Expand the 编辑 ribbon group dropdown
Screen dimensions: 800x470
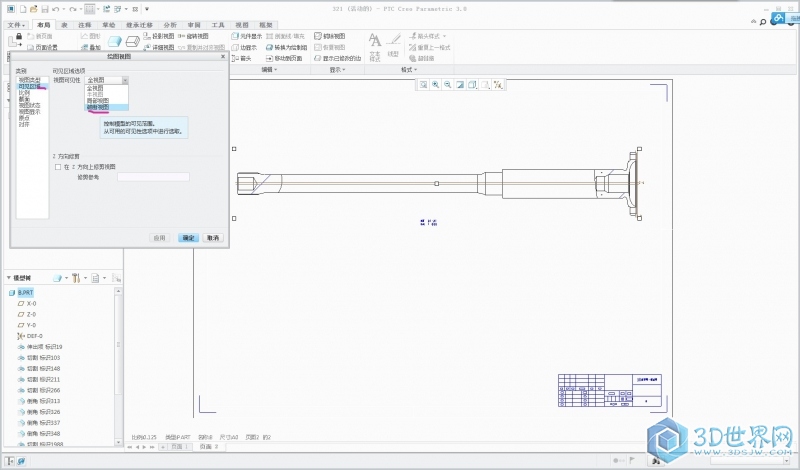coord(269,69)
